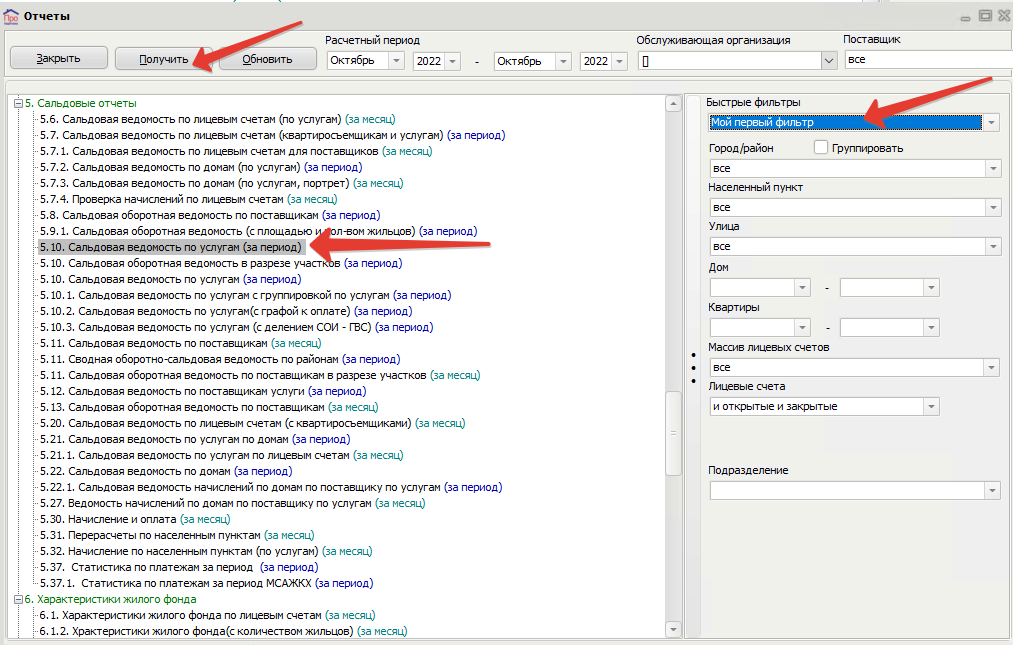Select report 5.7 (квартиросъемщикам и услугам)
Image resolution: width=1013 pixels, height=645 pixels.
(272, 135)
